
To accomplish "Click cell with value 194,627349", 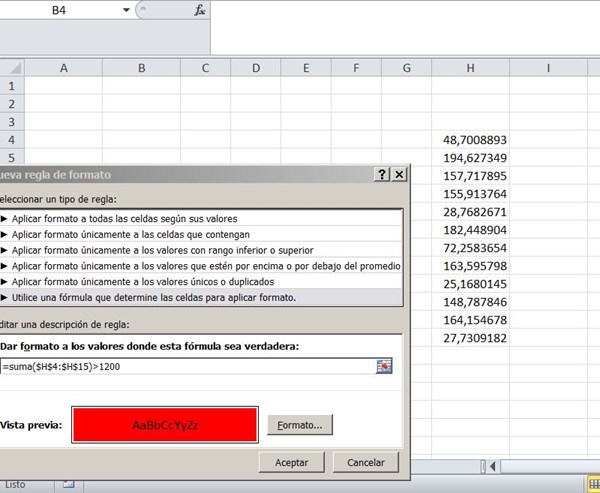I will tap(470, 158).
